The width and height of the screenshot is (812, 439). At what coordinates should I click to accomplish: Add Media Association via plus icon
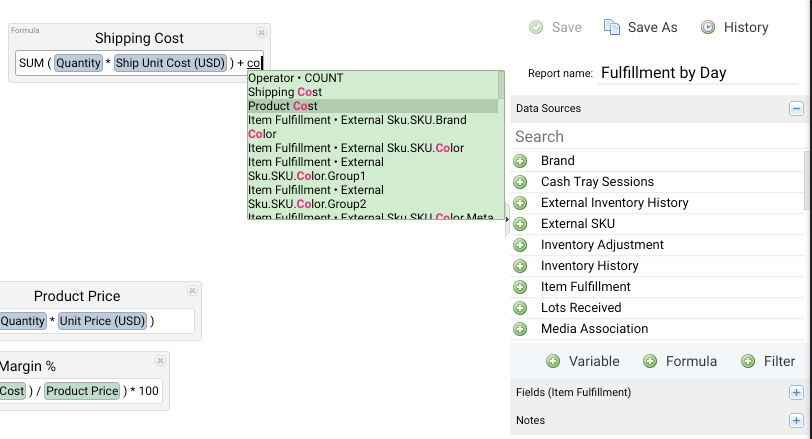point(520,329)
